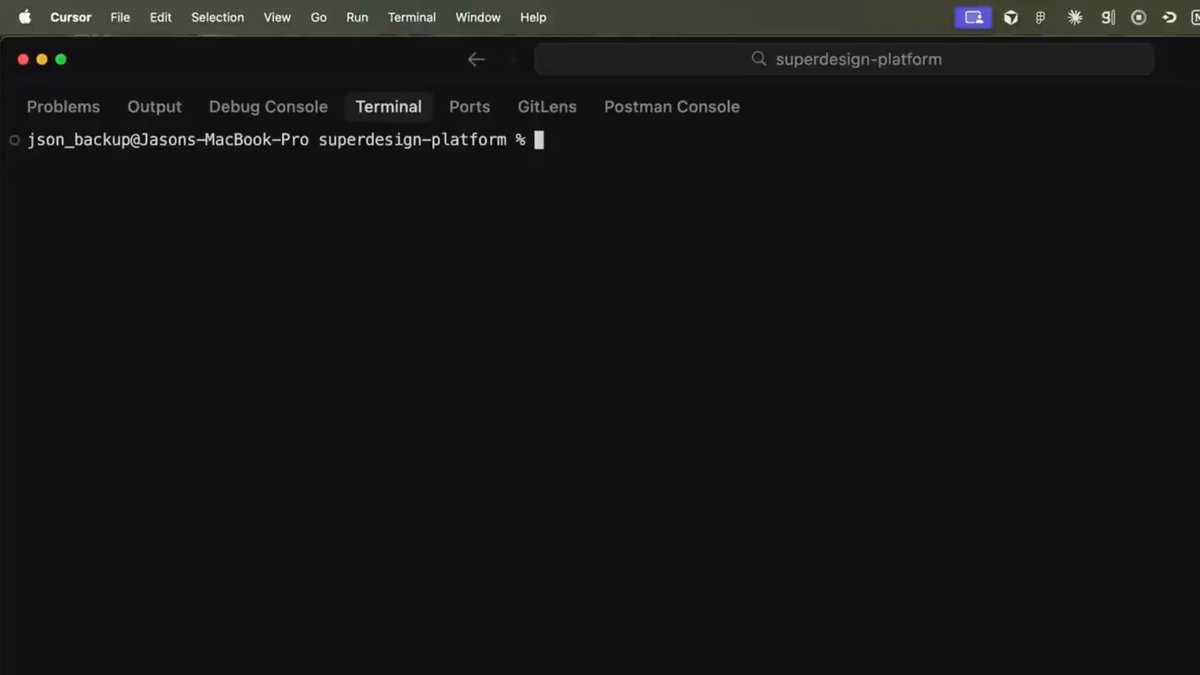
Task: Click the cube icon in menu bar
Action: click(x=1011, y=17)
